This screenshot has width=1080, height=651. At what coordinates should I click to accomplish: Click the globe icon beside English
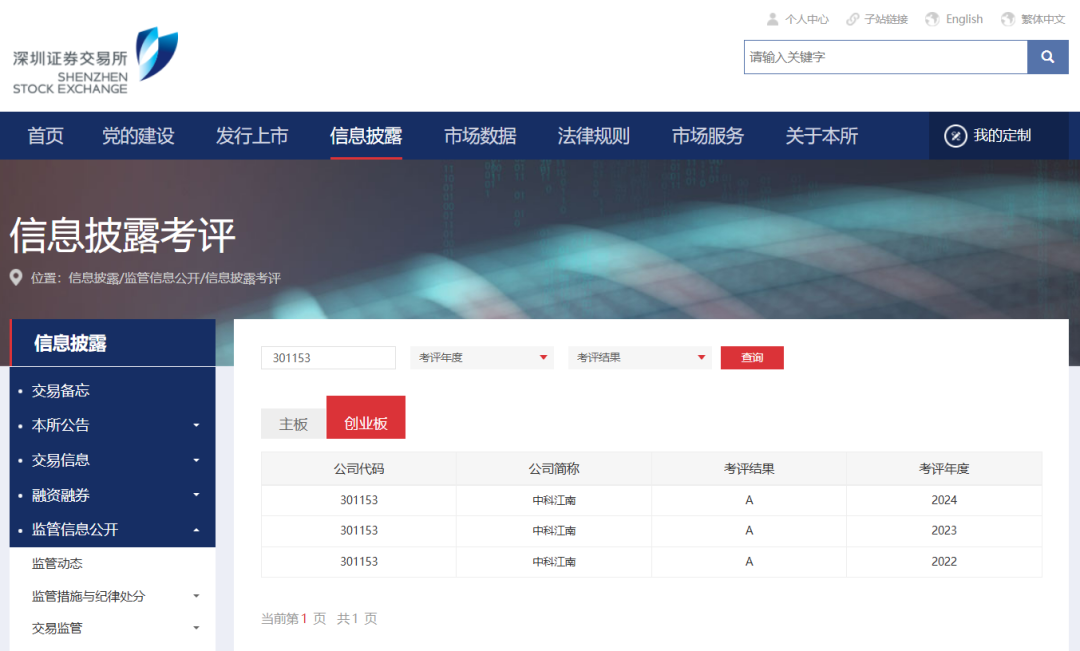(932, 19)
